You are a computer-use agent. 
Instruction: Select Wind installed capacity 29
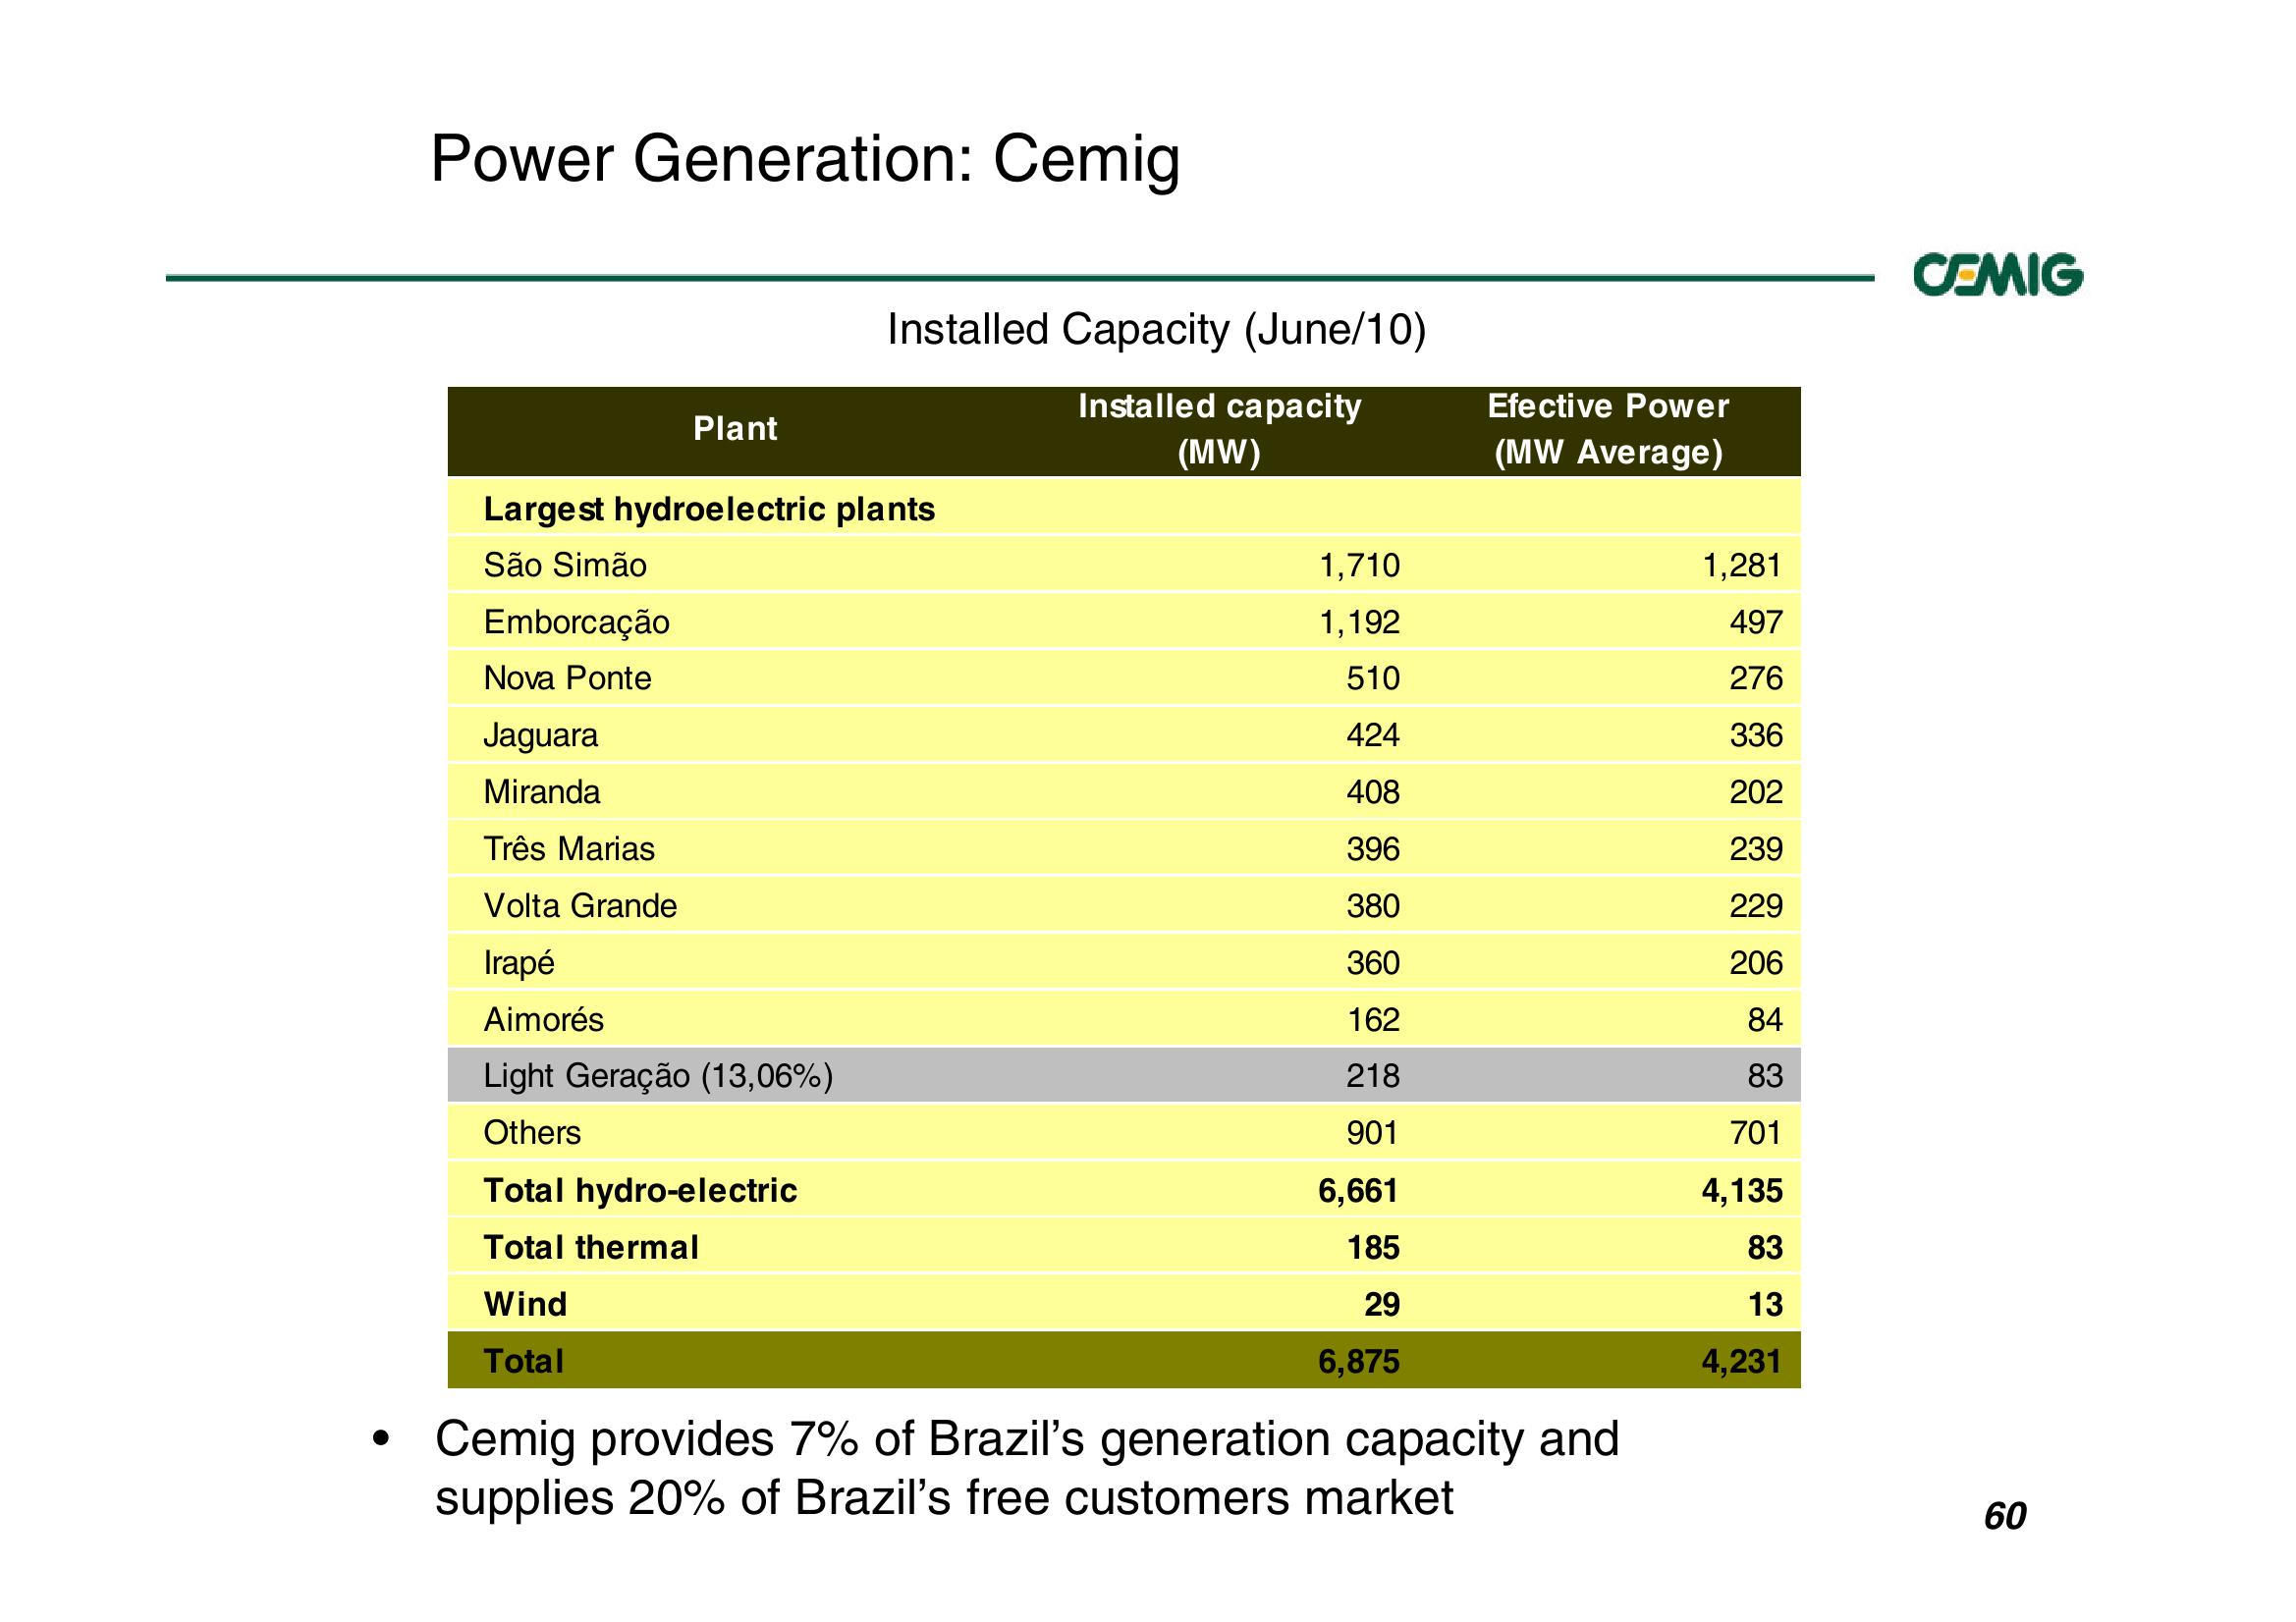1382,1306
